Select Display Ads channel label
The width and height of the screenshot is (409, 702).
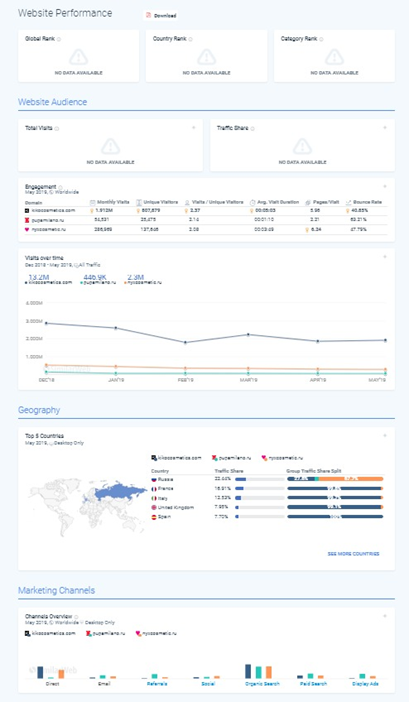pos(365,684)
